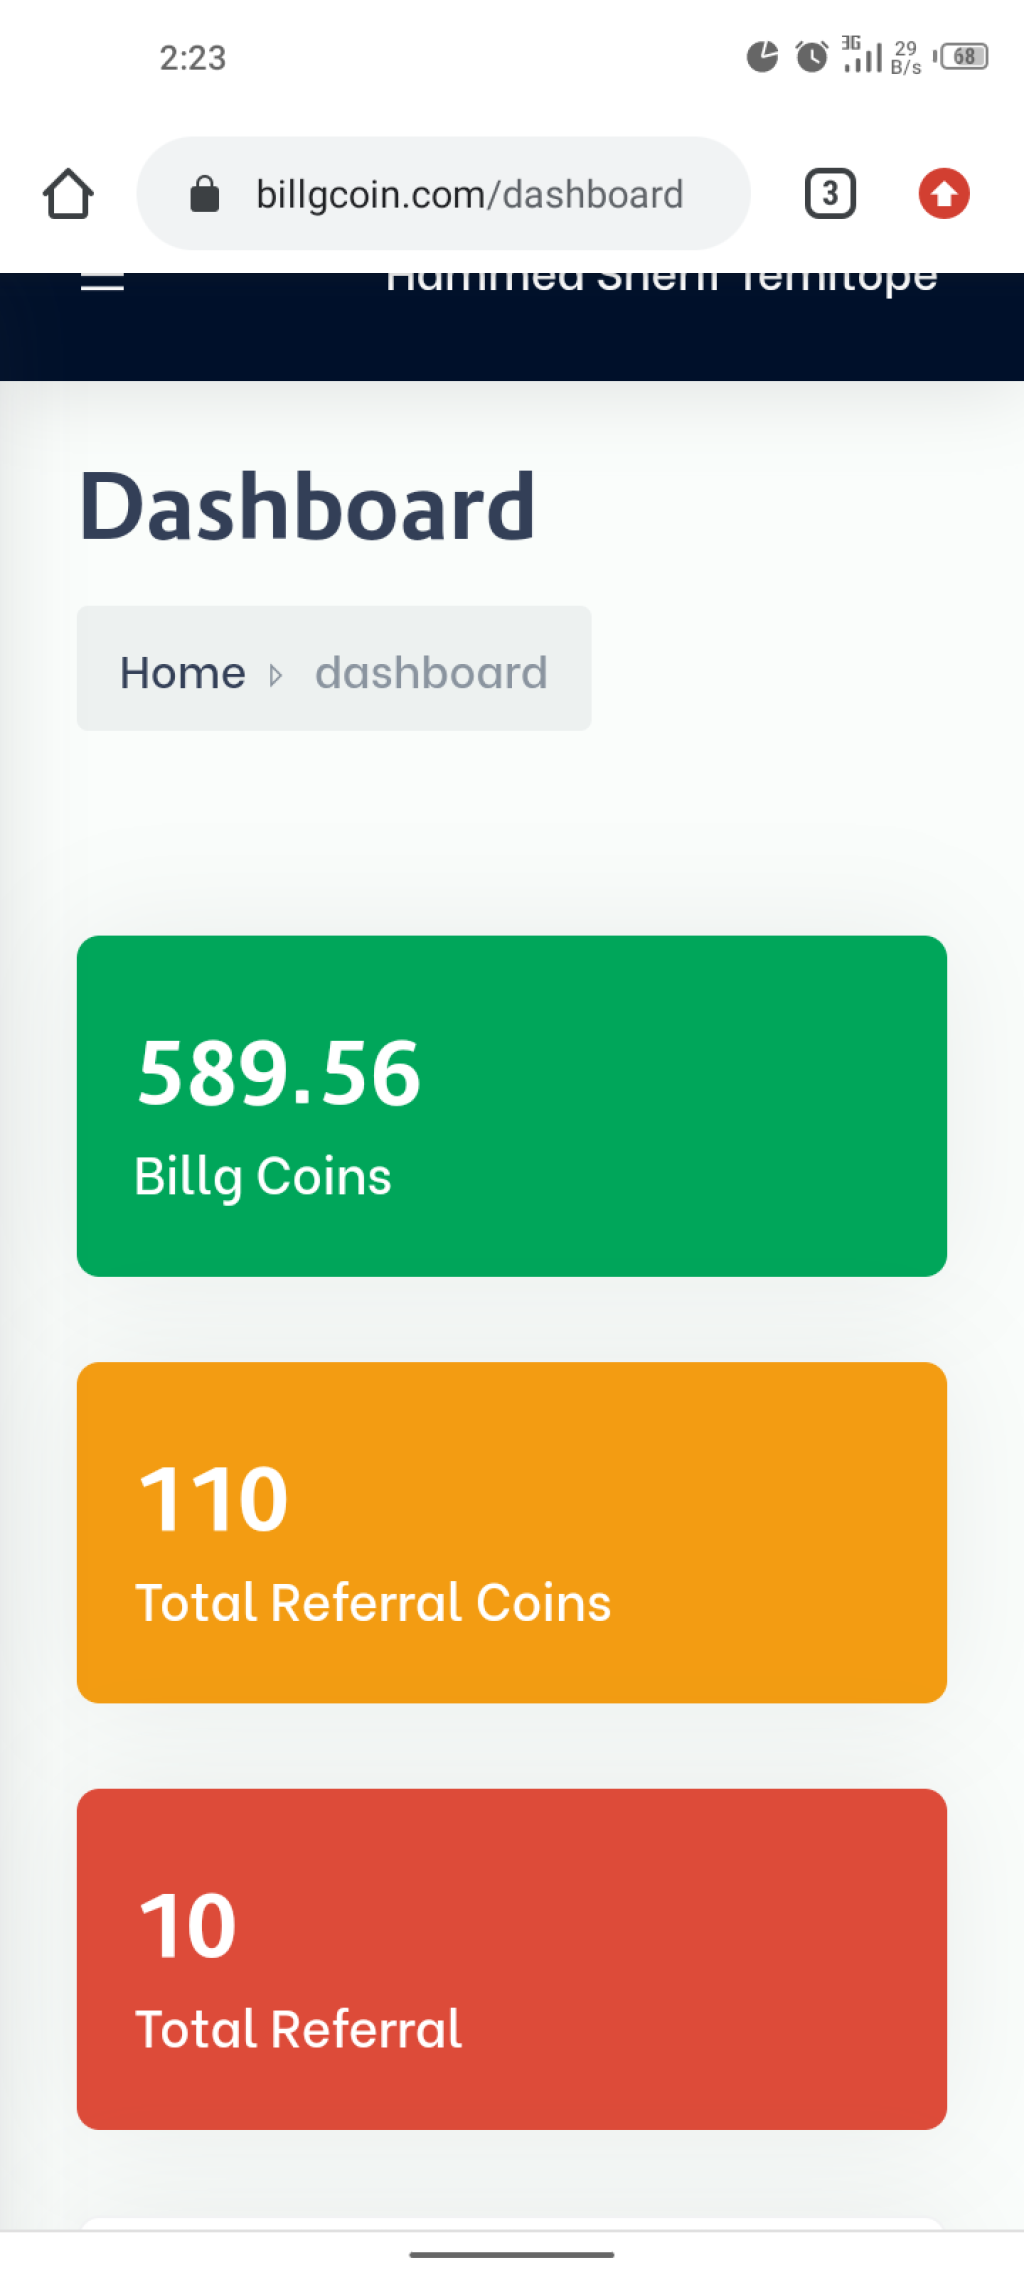Viewport: 1024px width, 2275px height.
Task: Select the dashboard breadcrumb item
Action: pyautogui.click(x=431, y=672)
